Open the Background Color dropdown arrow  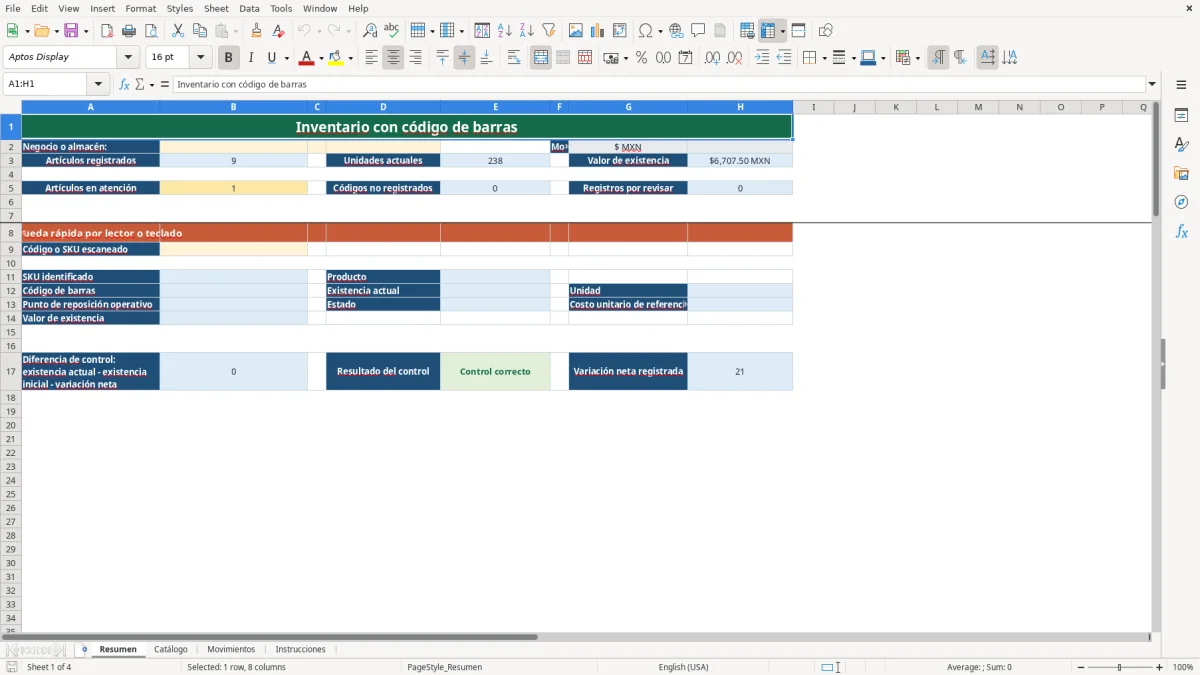click(x=350, y=58)
